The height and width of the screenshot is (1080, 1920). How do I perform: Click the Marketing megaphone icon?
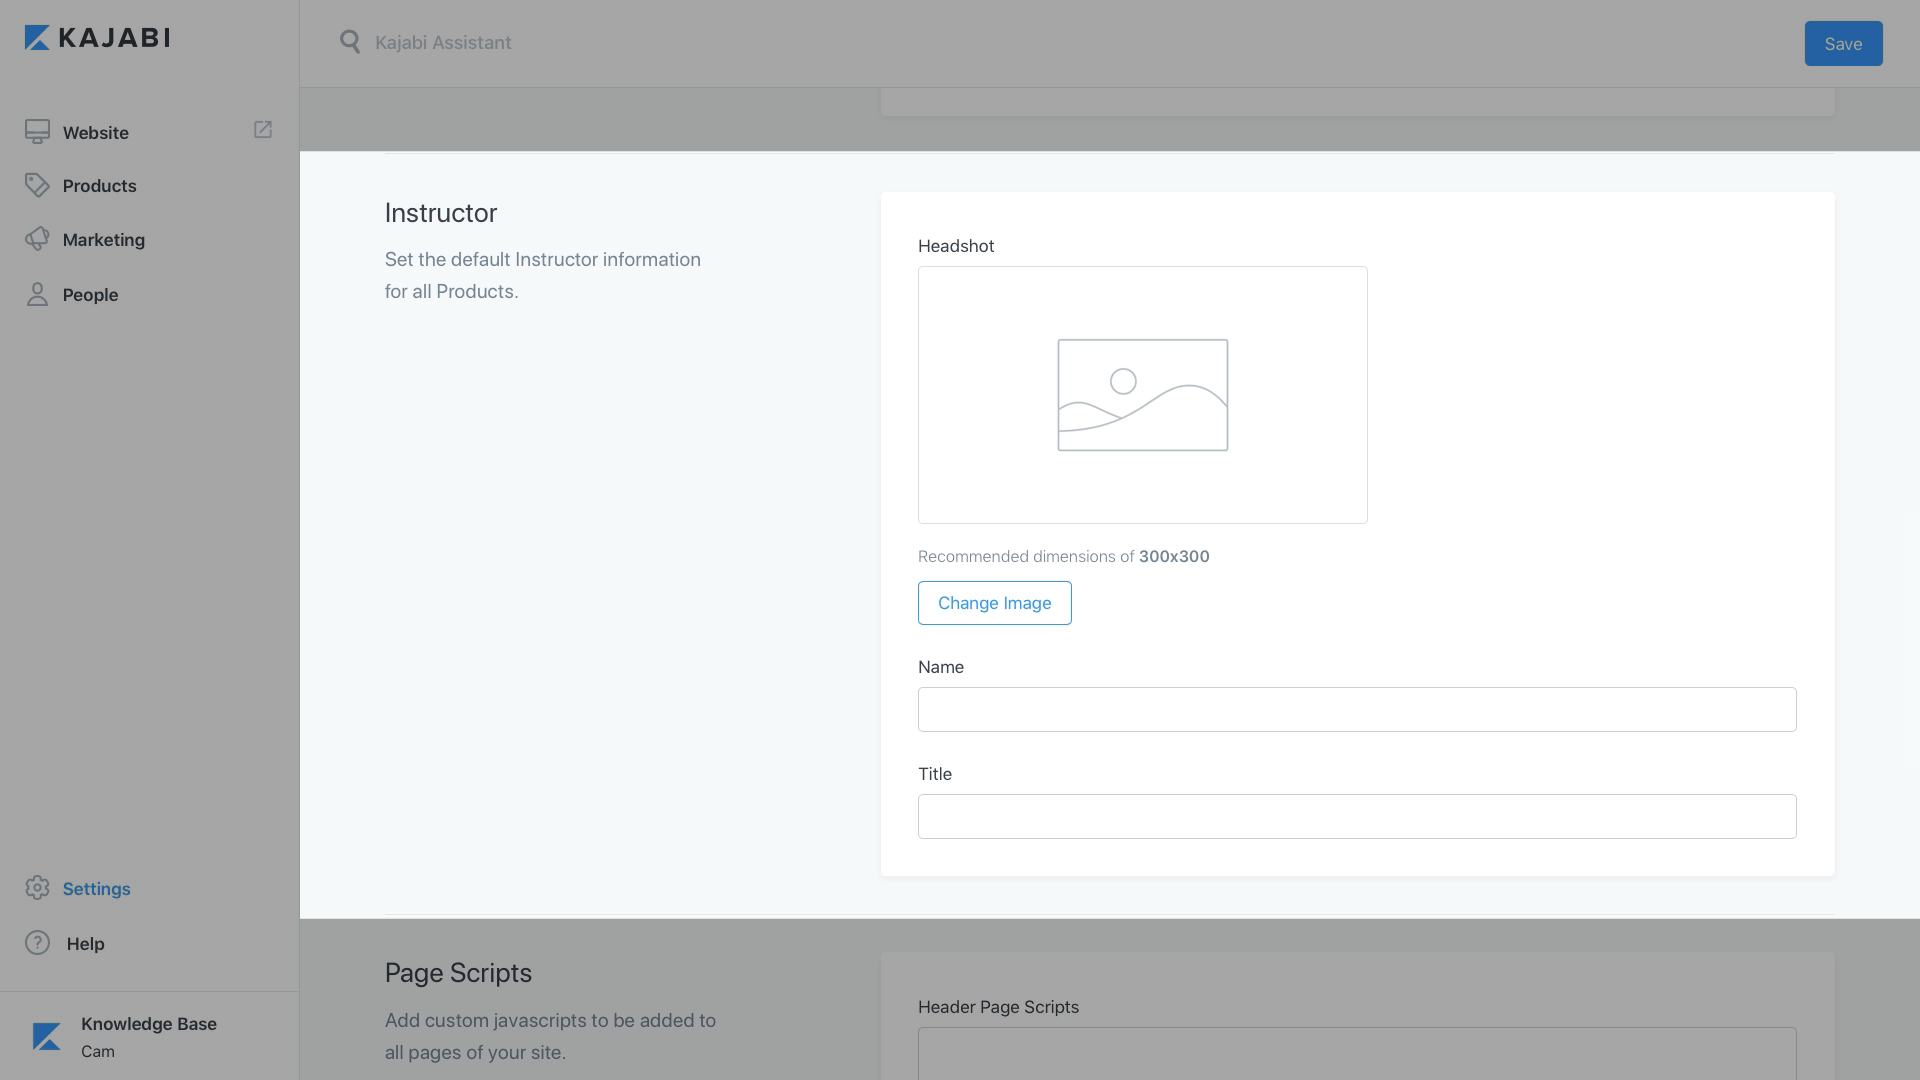(37, 239)
